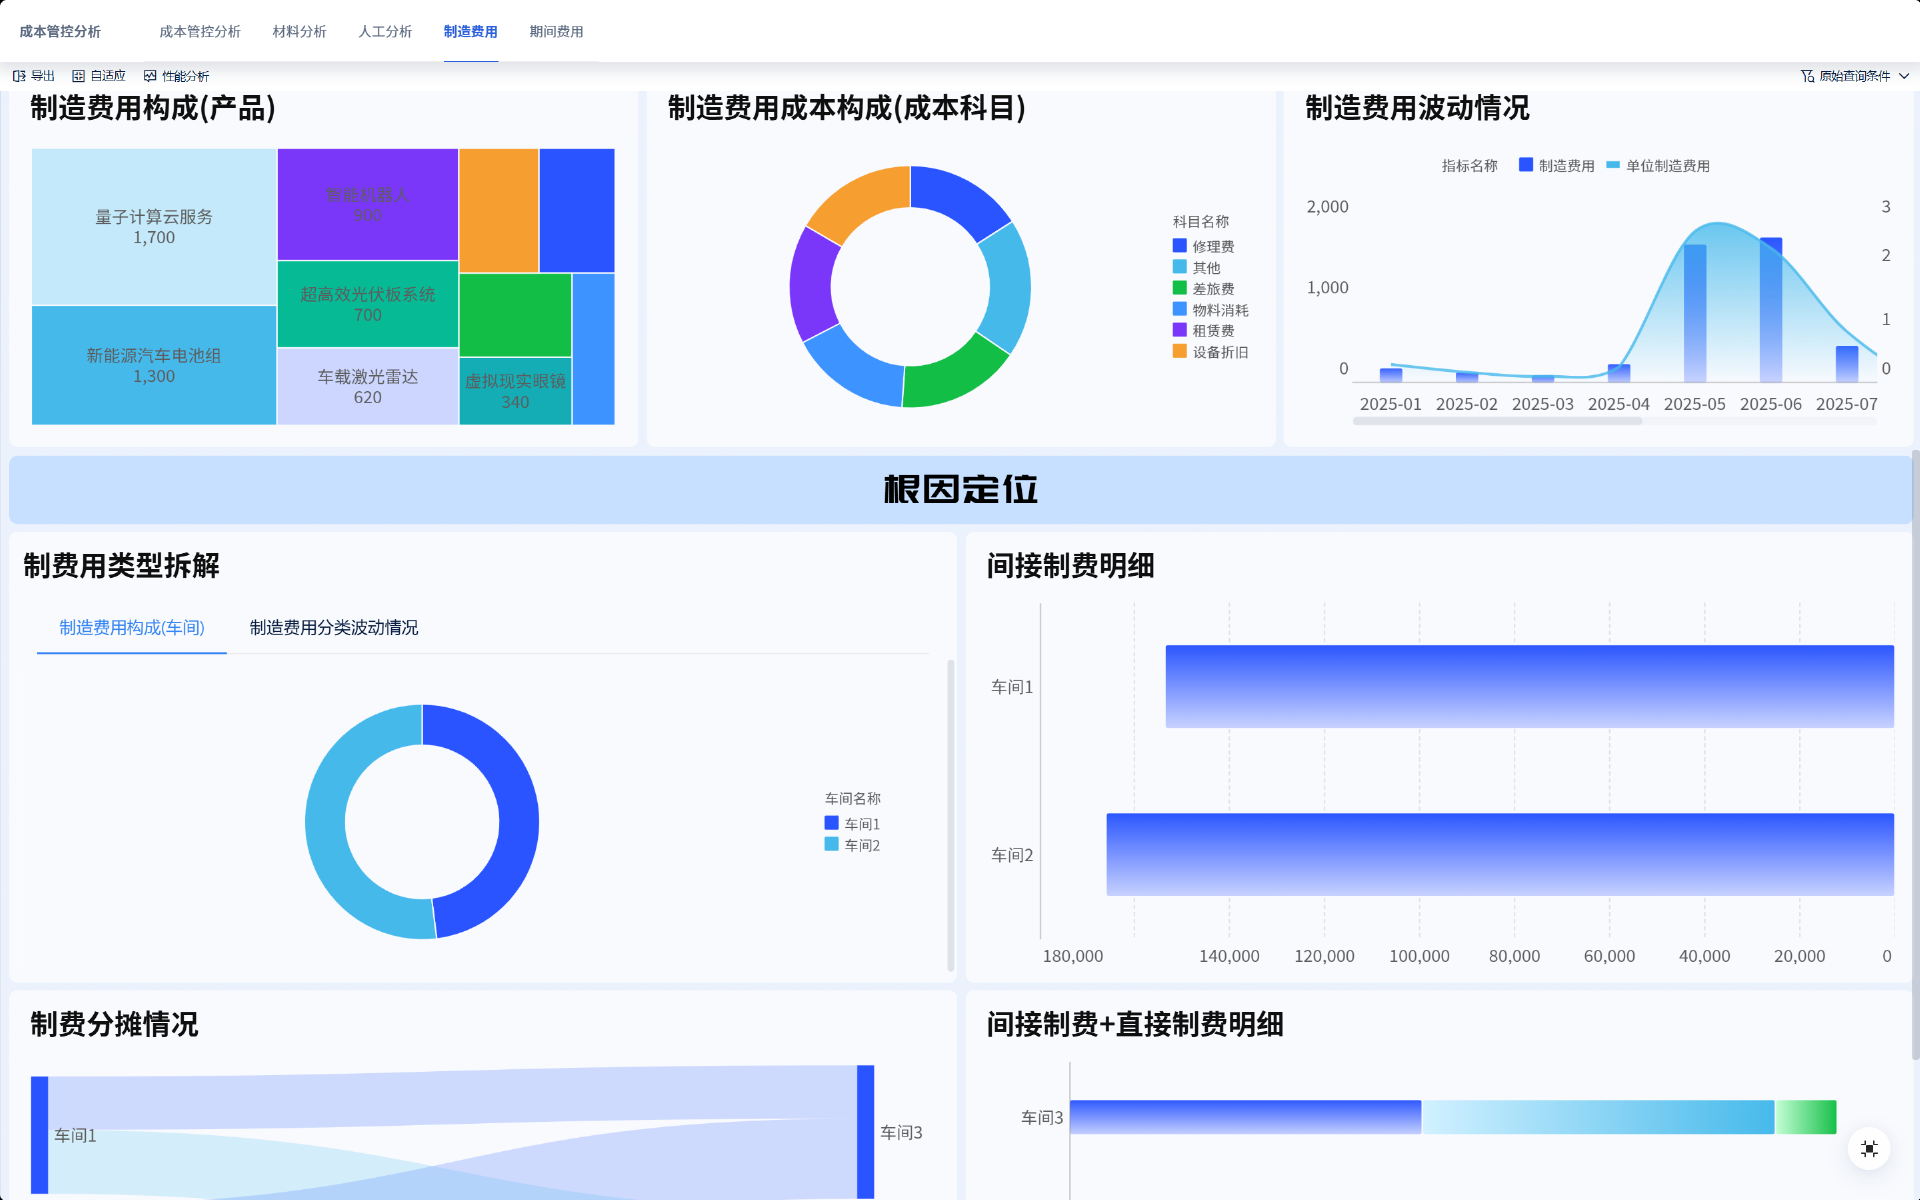Click the floating button at bottom right

pyautogui.click(x=1868, y=1149)
